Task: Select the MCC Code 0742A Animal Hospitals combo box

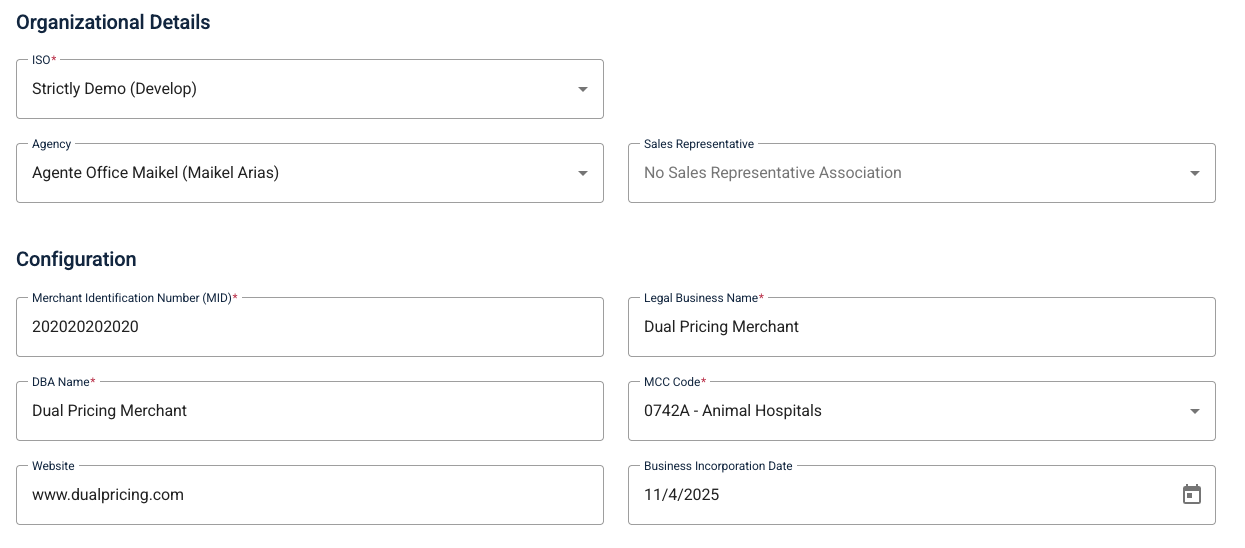Action: click(x=922, y=411)
